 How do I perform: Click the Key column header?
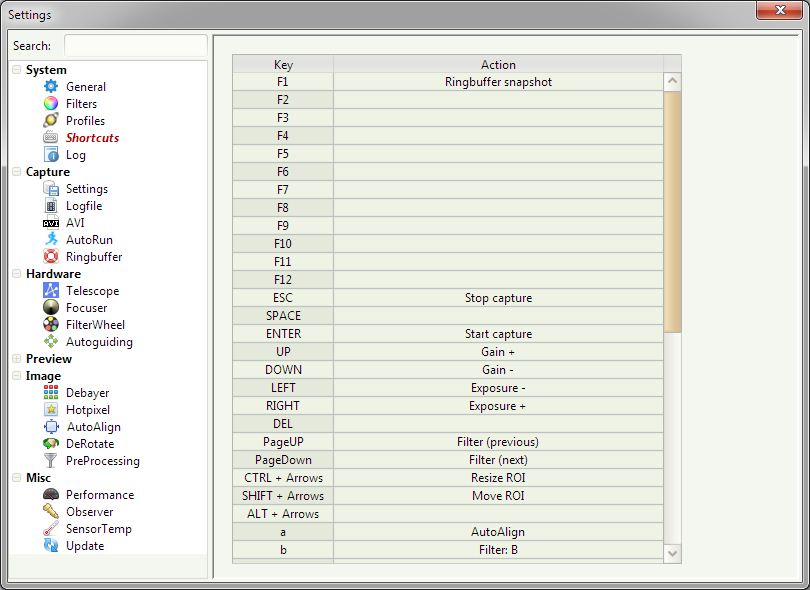pyautogui.click(x=283, y=64)
